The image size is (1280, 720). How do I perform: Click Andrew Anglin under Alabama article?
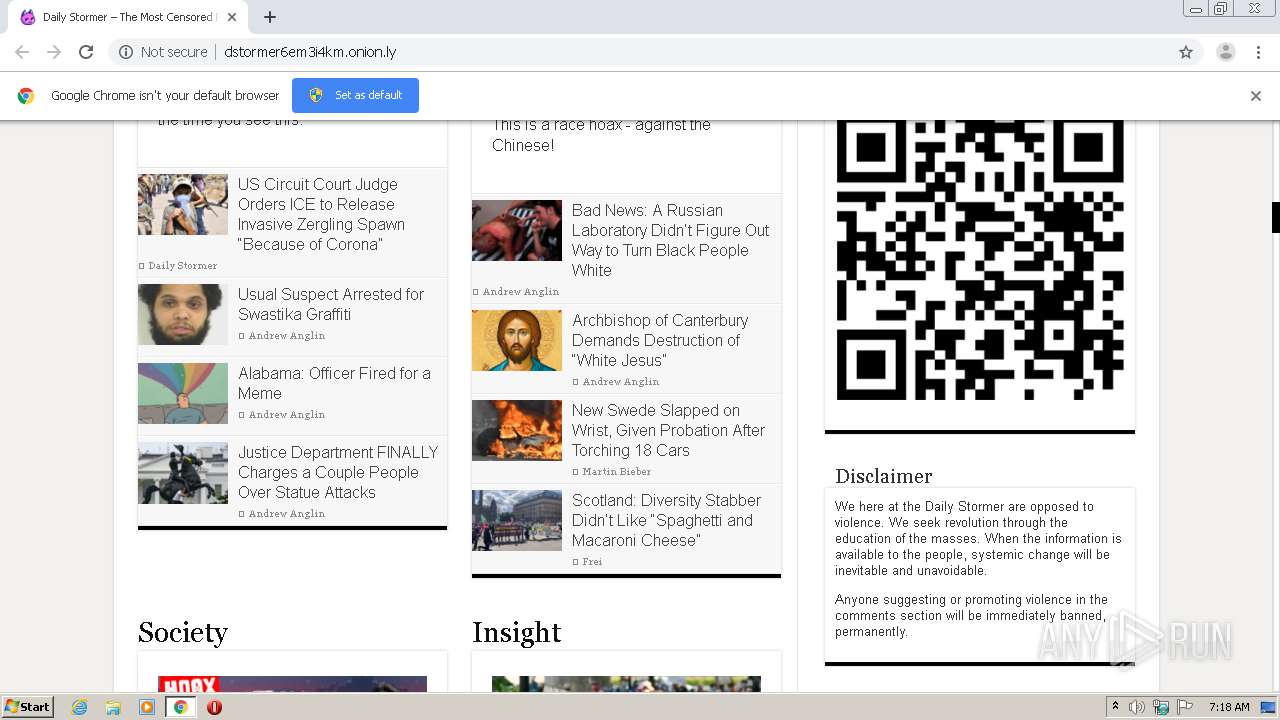click(x=286, y=415)
